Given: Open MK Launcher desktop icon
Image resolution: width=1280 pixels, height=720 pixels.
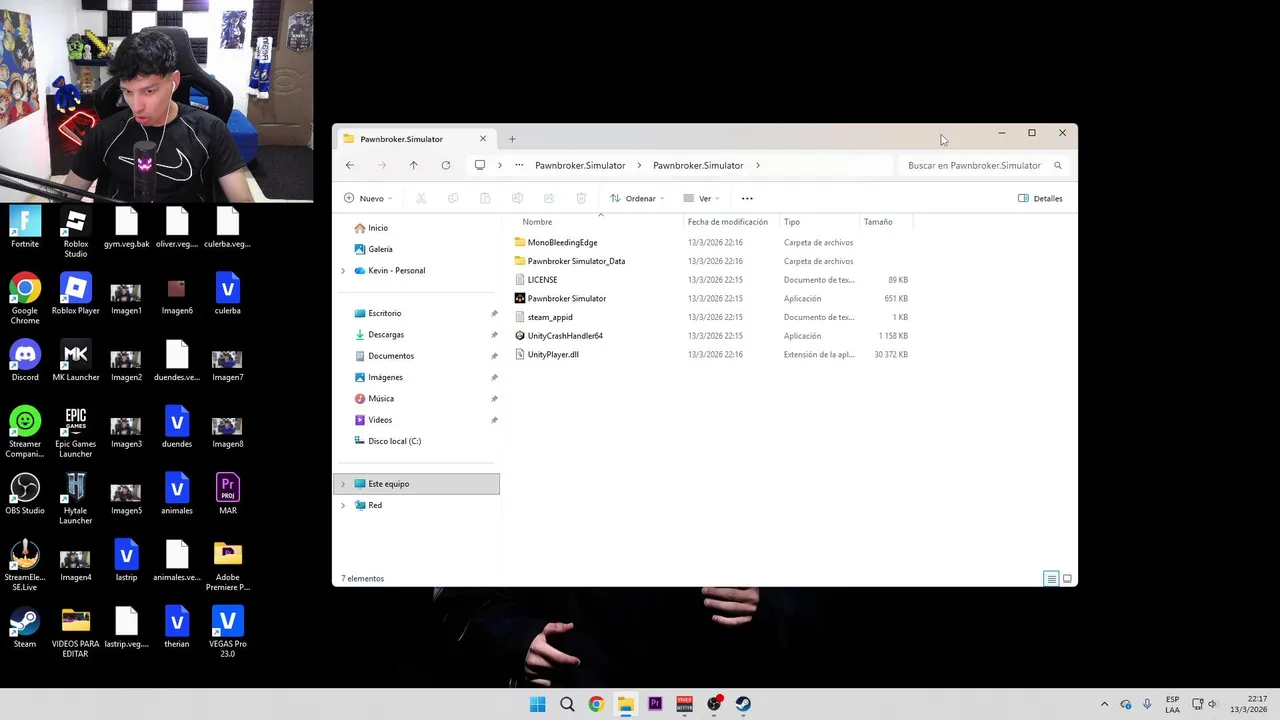Looking at the screenshot, I should point(76,361).
